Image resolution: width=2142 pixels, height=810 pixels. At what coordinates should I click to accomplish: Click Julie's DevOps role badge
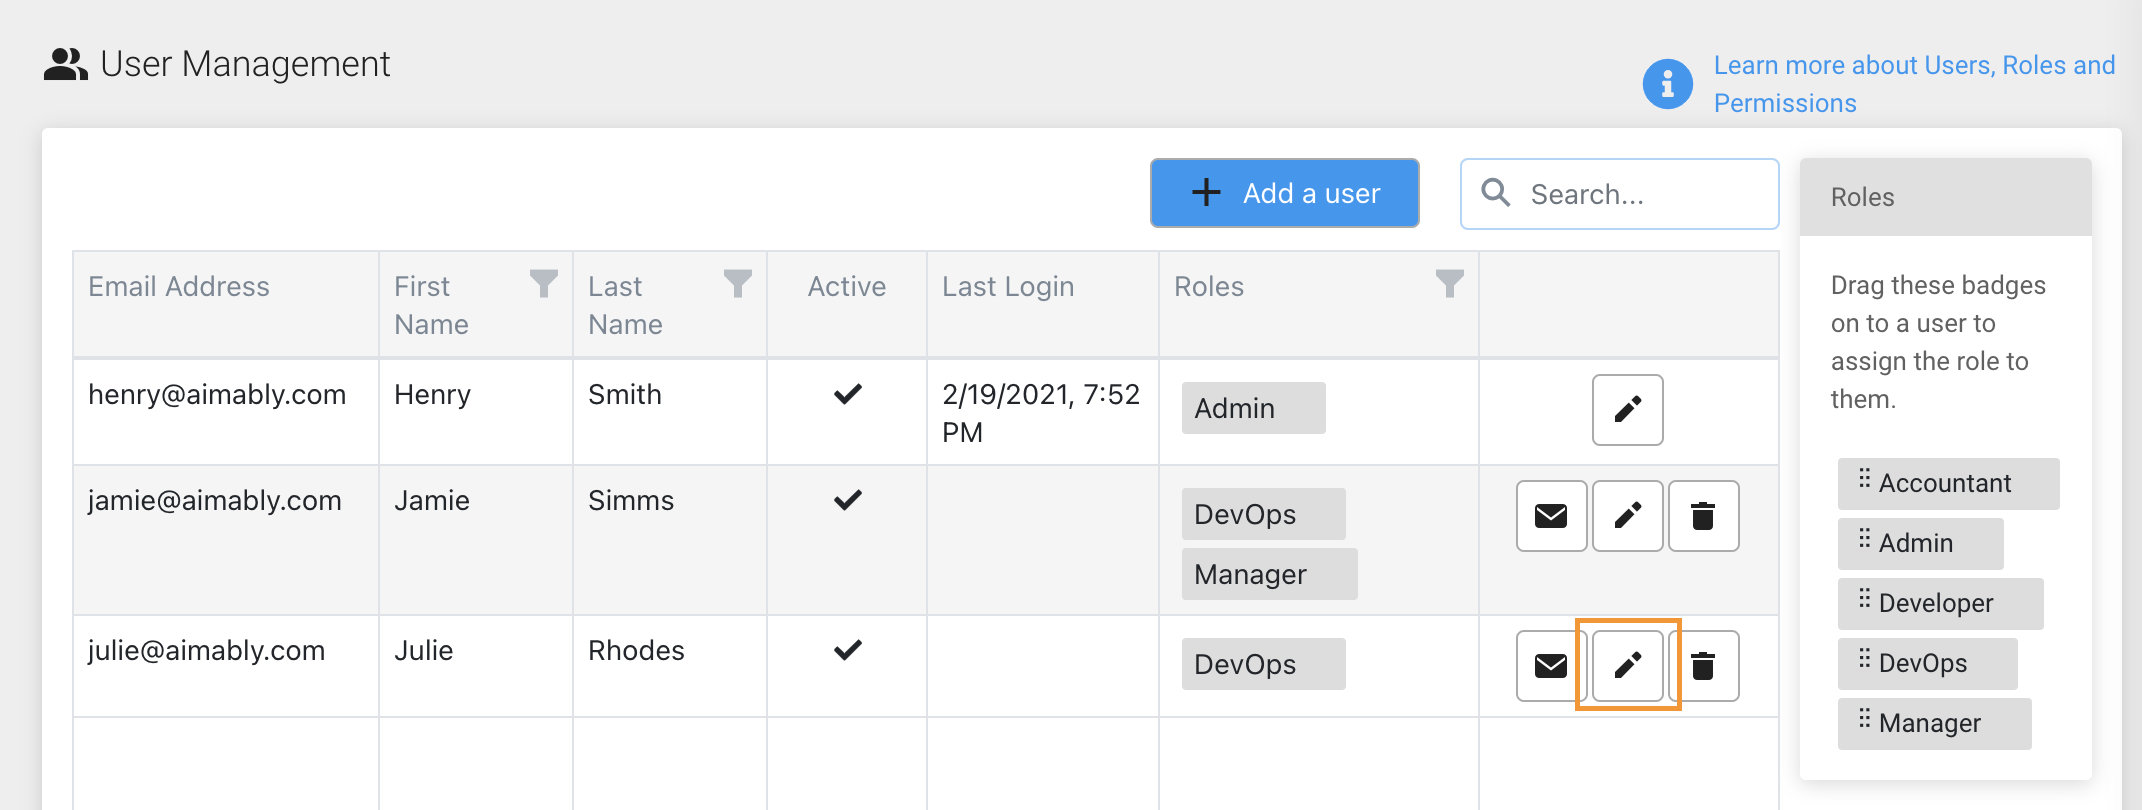coord(1263,664)
